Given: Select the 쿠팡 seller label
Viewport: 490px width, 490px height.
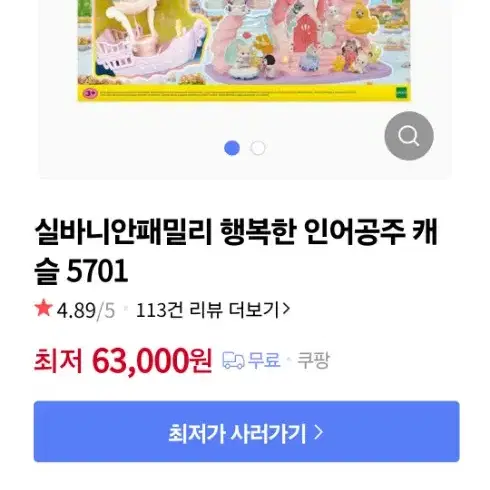Looking at the screenshot, I should [x=313, y=360].
